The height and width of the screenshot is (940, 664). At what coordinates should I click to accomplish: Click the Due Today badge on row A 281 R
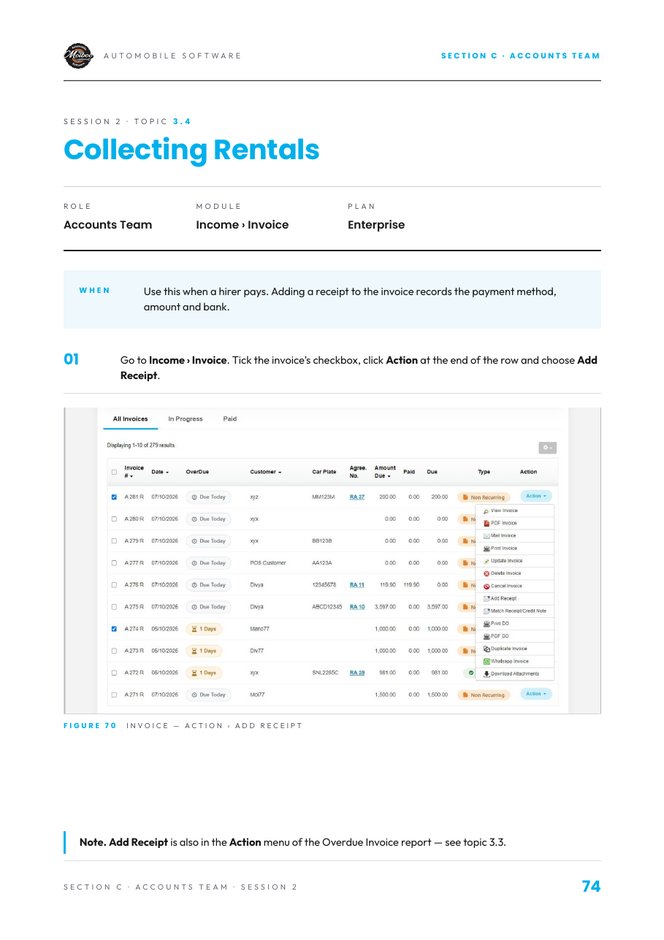click(x=209, y=497)
